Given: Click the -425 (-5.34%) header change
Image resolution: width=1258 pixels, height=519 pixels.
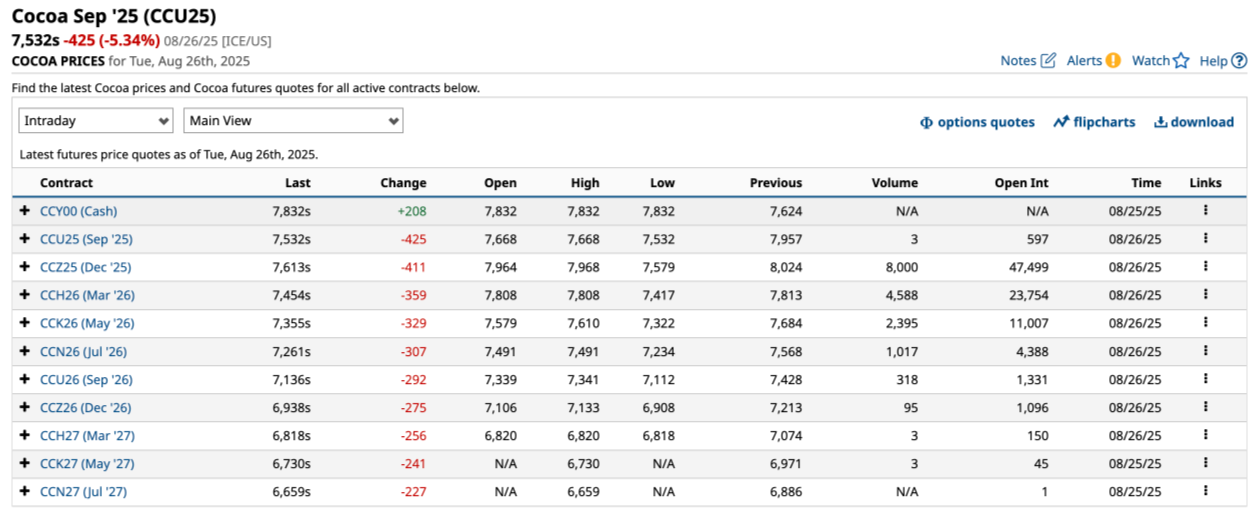Looking at the screenshot, I should [111, 40].
